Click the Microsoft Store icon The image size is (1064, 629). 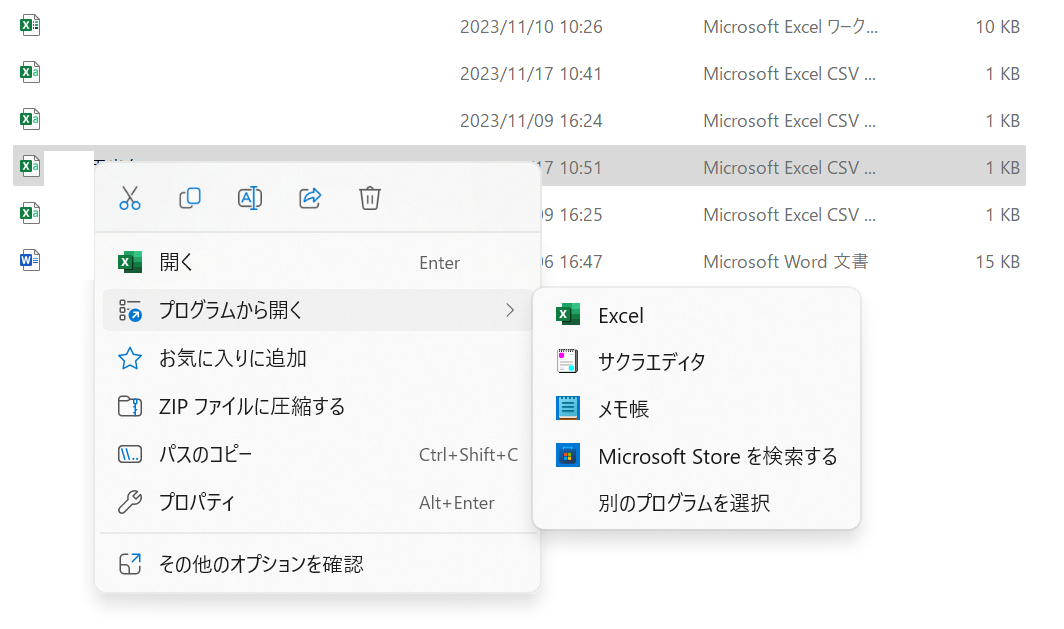(x=567, y=455)
